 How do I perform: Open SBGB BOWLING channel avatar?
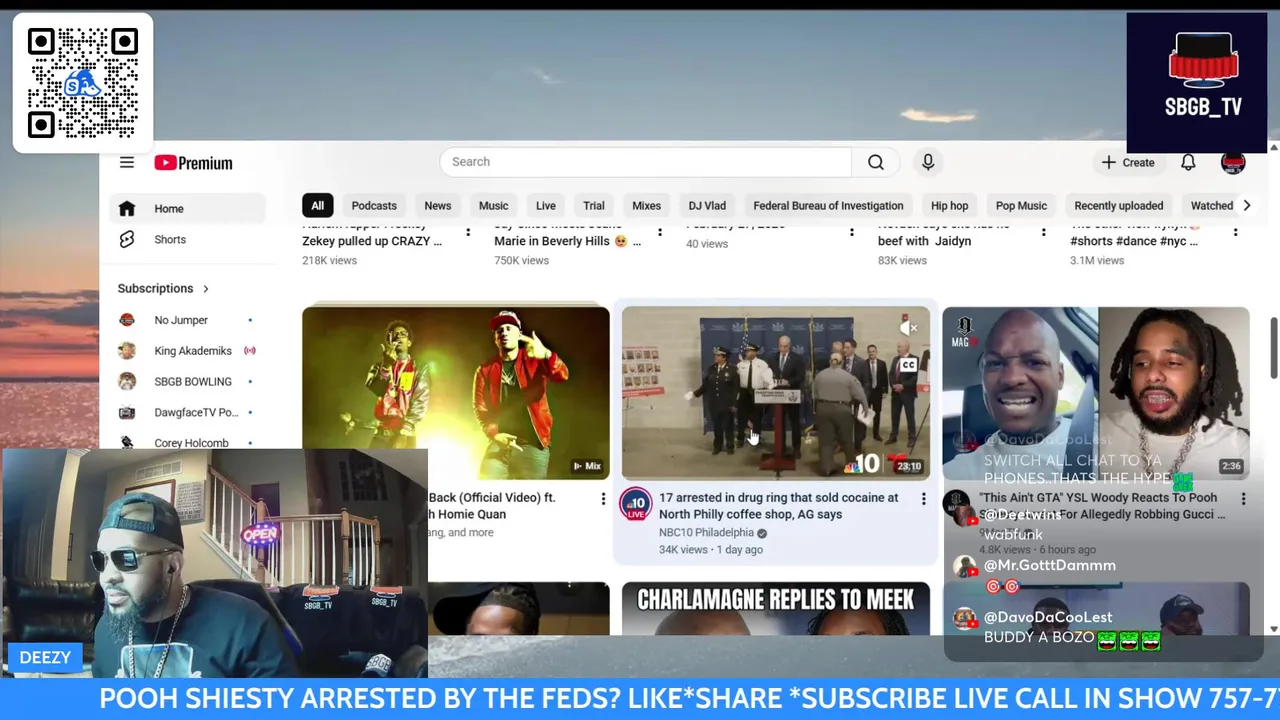[x=127, y=381]
